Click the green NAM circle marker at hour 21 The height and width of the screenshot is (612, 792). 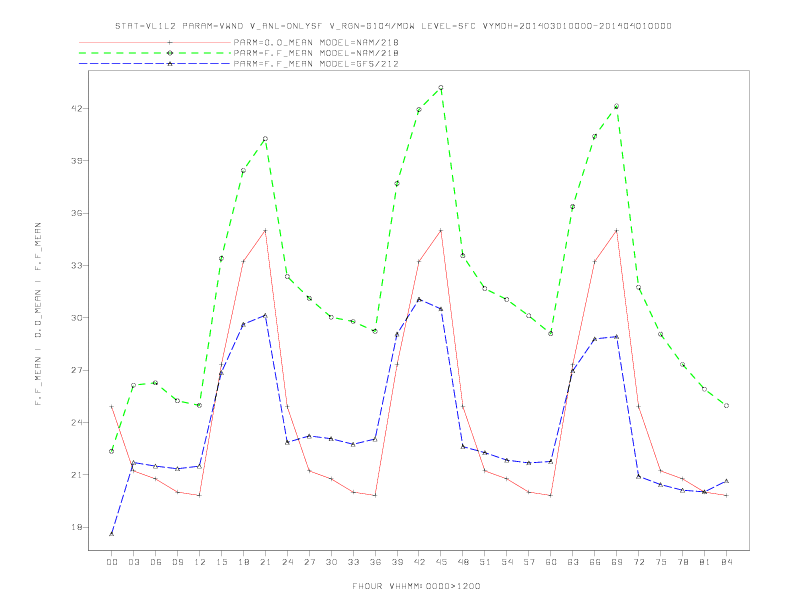(x=265, y=139)
